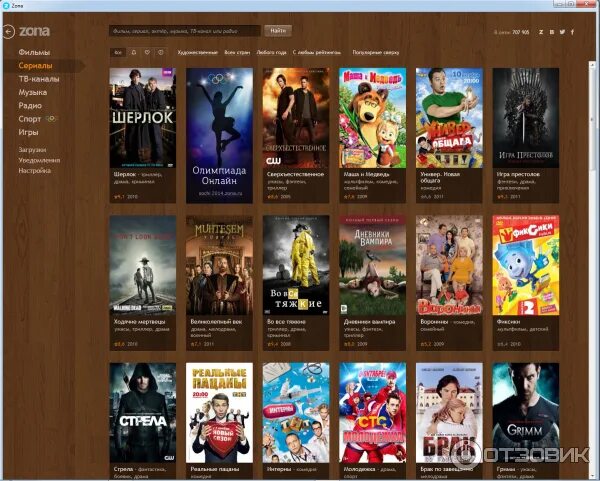The width and height of the screenshot is (600, 481).
Task: Open Загрузки downloads page
Action: tap(32, 150)
